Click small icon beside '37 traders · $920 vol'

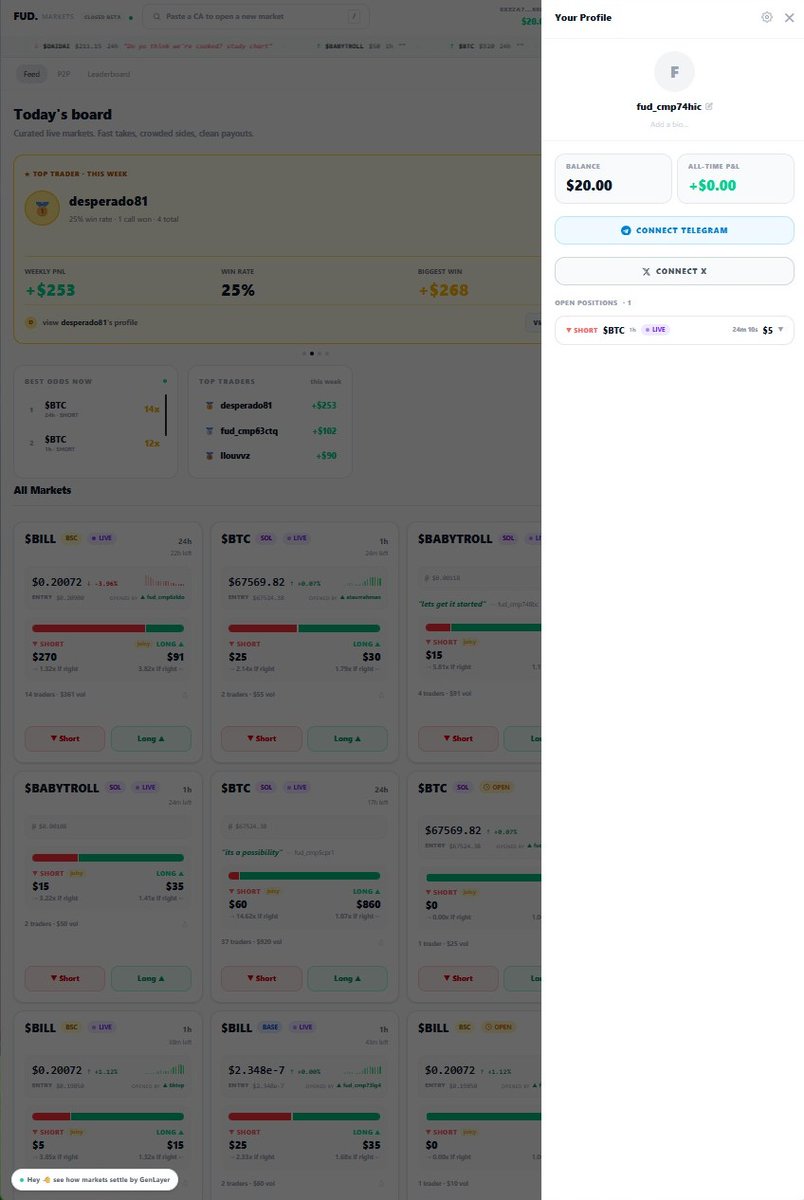click(x=380, y=942)
